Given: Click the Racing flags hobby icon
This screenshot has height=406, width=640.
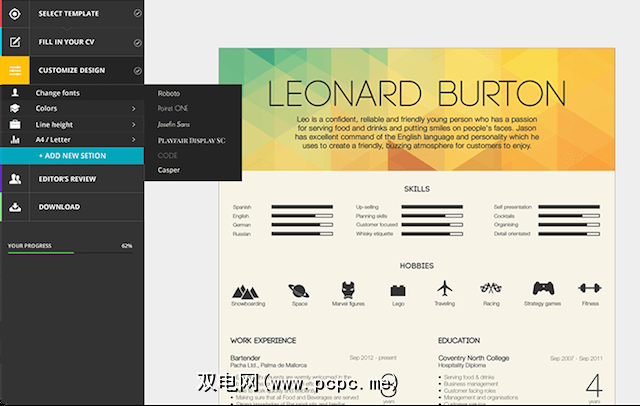Looking at the screenshot, I should (491, 288).
